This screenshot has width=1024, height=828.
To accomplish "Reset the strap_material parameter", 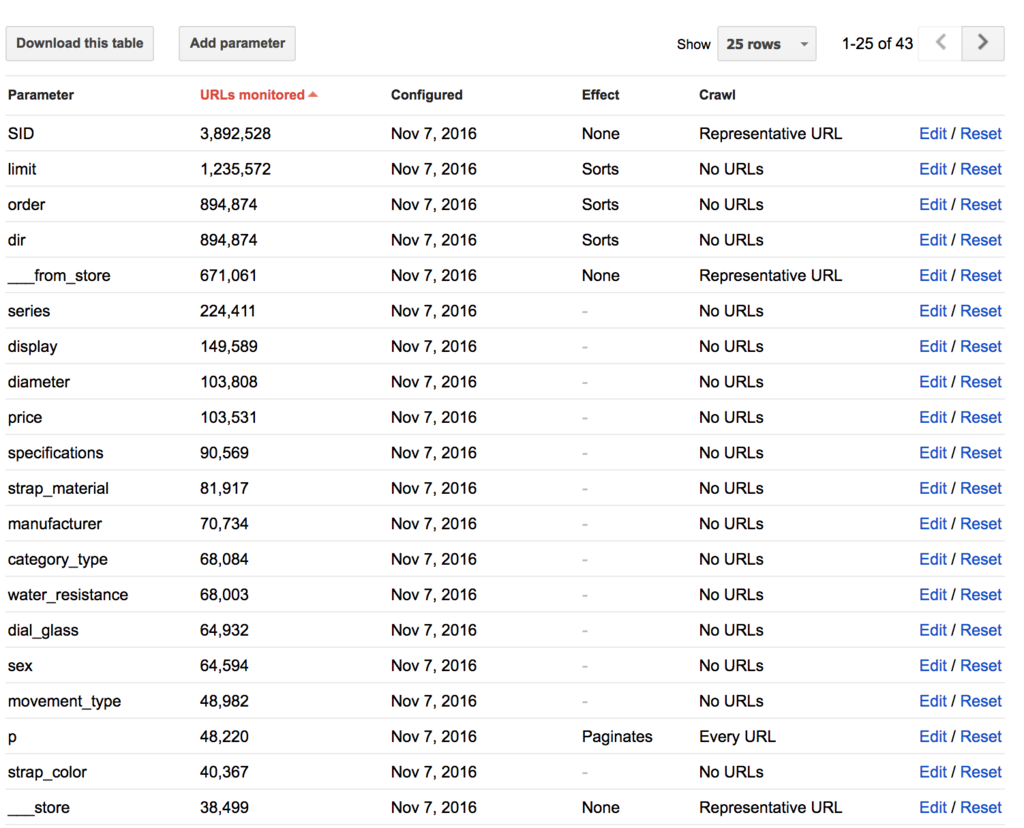I will pyautogui.click(x=981, y=489).
